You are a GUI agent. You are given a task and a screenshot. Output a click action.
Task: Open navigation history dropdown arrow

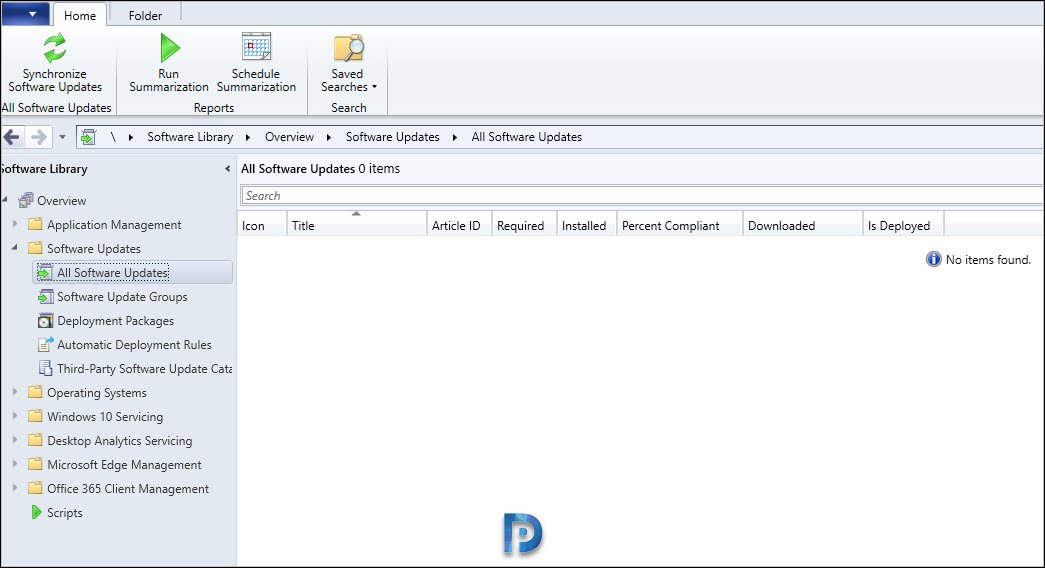coord(62,137)
